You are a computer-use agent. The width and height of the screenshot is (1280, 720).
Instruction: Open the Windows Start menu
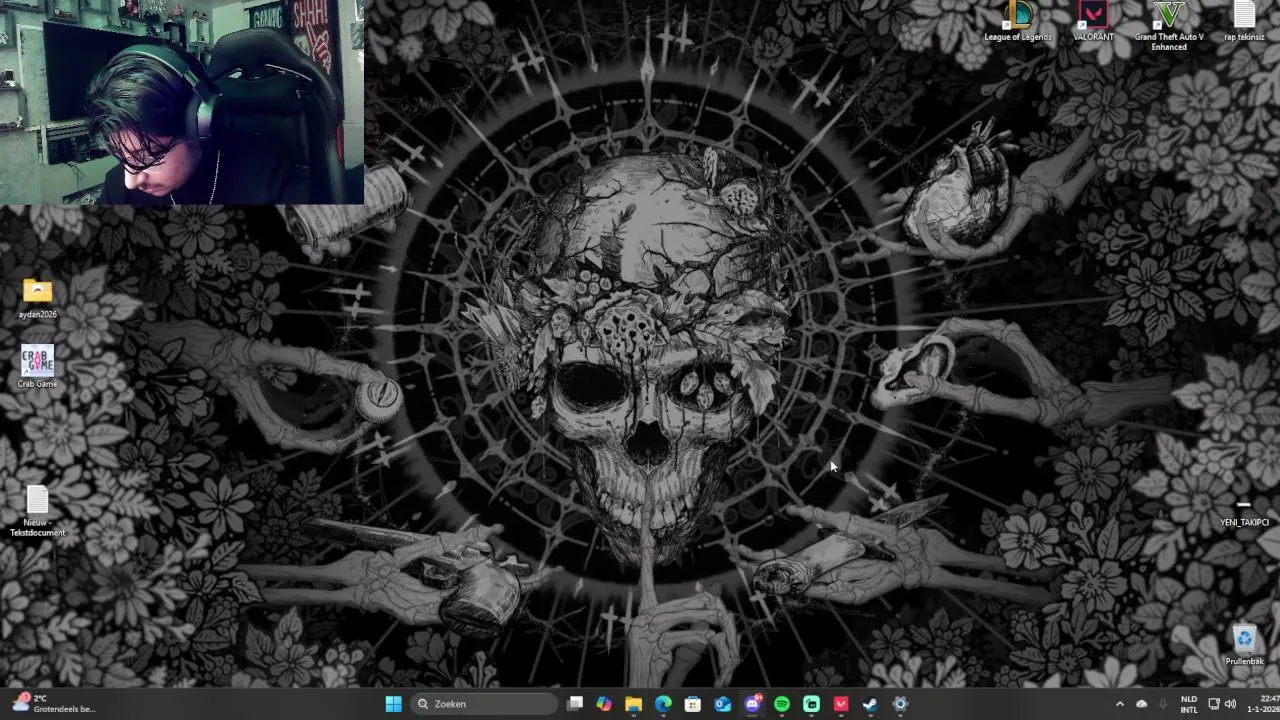[393, 704]
